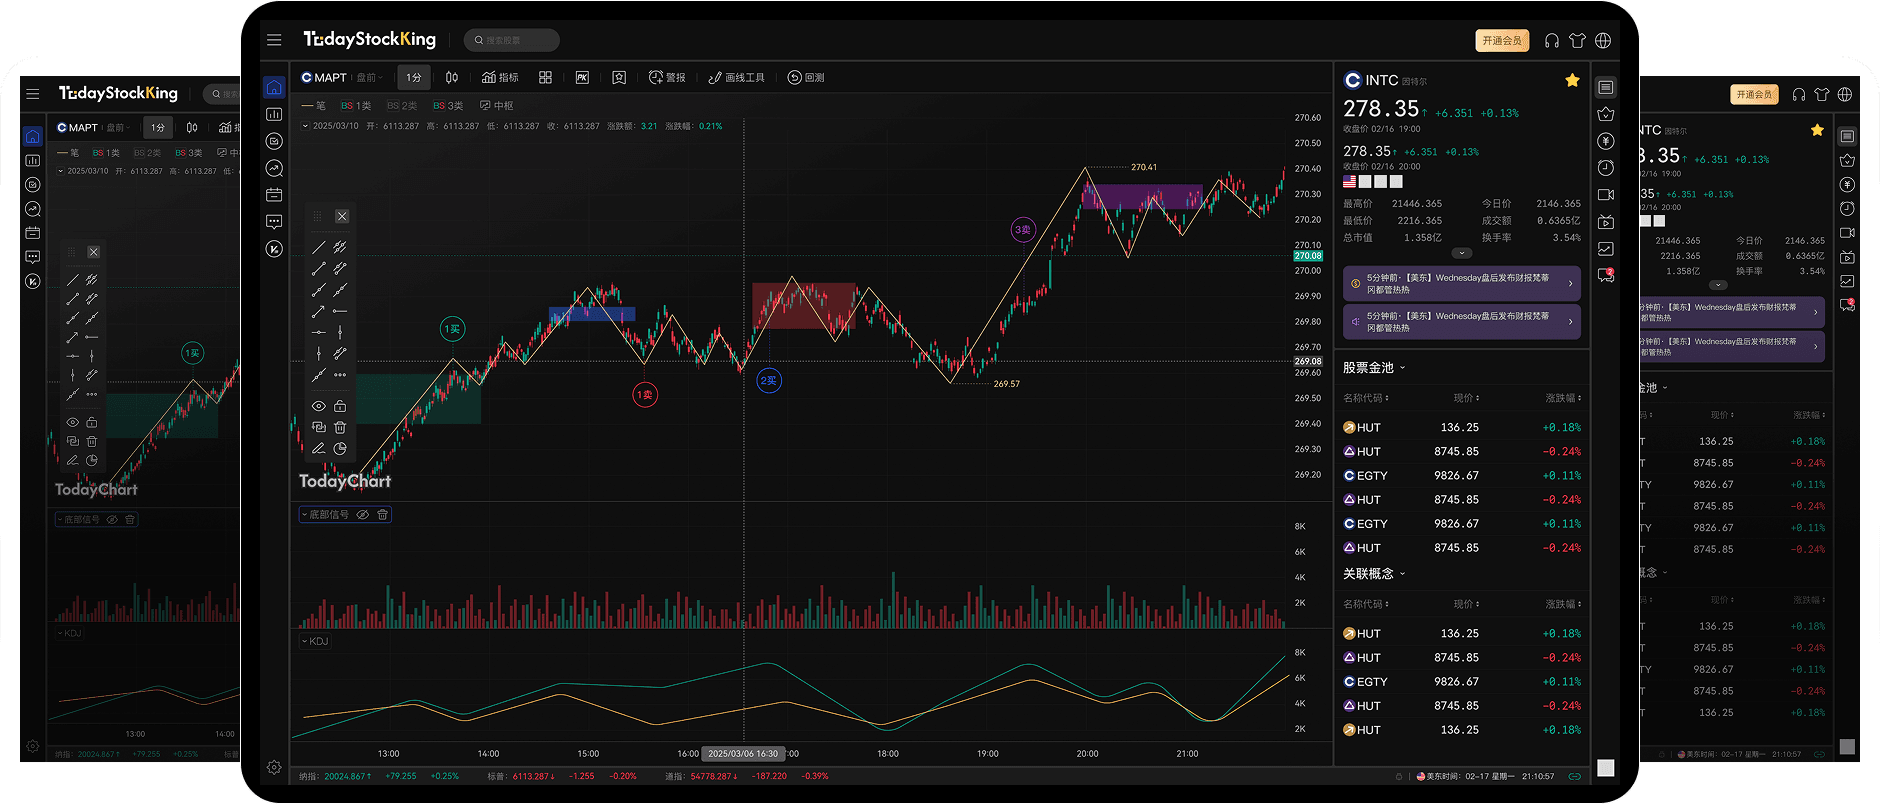
Task: Remove the 底部信号 indicator with its trash icon
Action: [x=382, y=514]
